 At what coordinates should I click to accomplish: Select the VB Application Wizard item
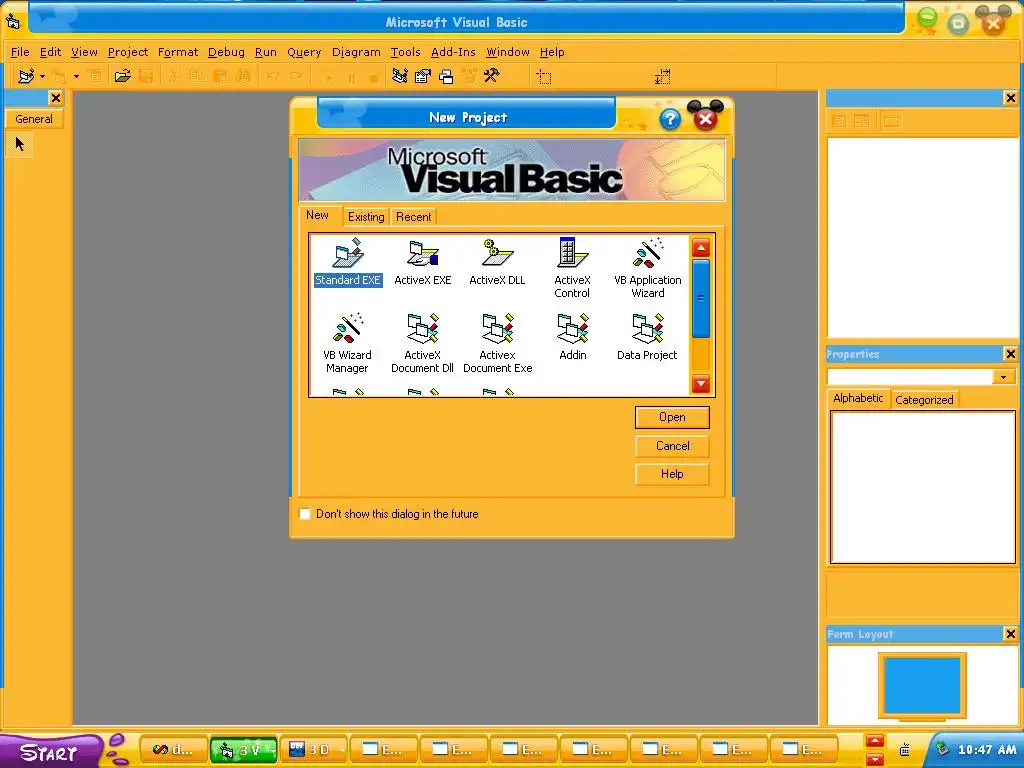(x=647, y=268)
